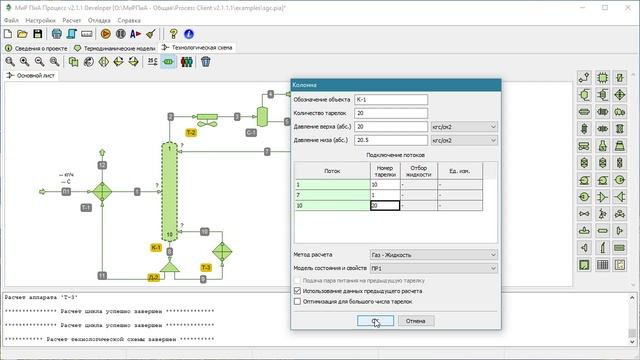This screenshot has height=360, width=640.
Task: Click the 25 C stream labels icon
Action: [153, 62]
